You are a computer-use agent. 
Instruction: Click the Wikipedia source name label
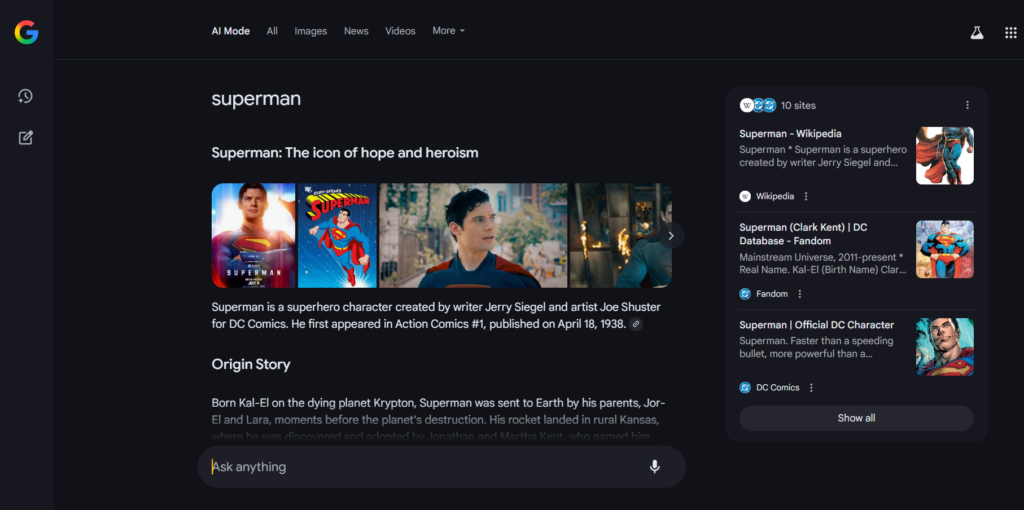pos(775,196)
